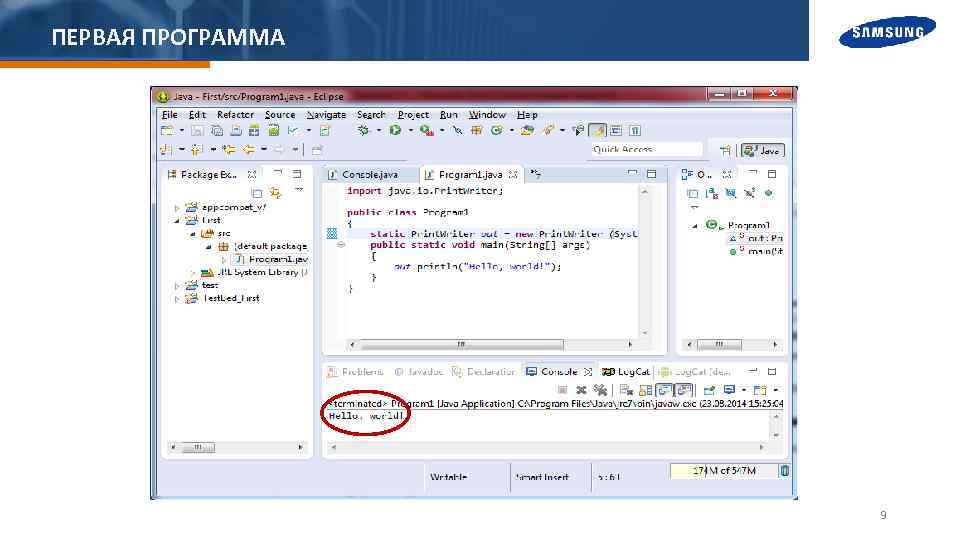Click the New Java Class green C icon

pyautogui.click(x=497, y=130)
